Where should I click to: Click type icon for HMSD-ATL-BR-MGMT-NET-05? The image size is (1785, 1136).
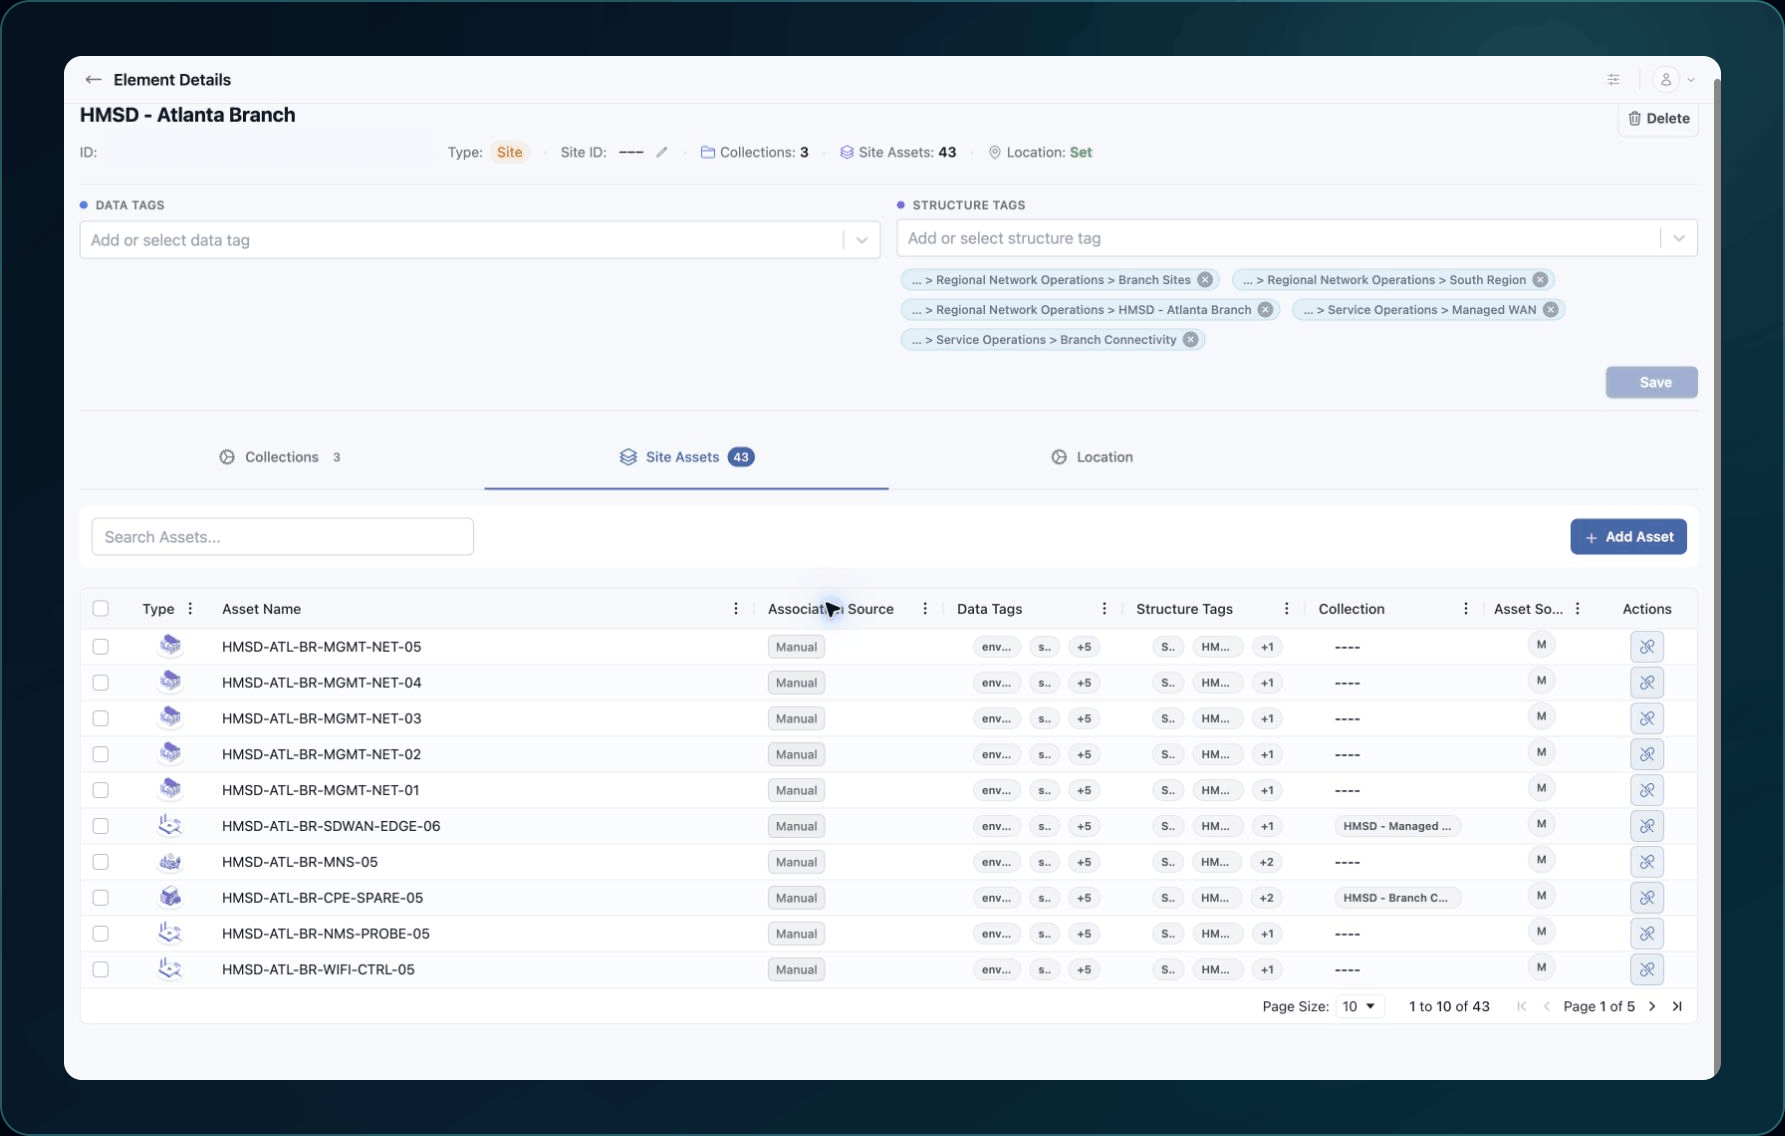coord(170,646)
